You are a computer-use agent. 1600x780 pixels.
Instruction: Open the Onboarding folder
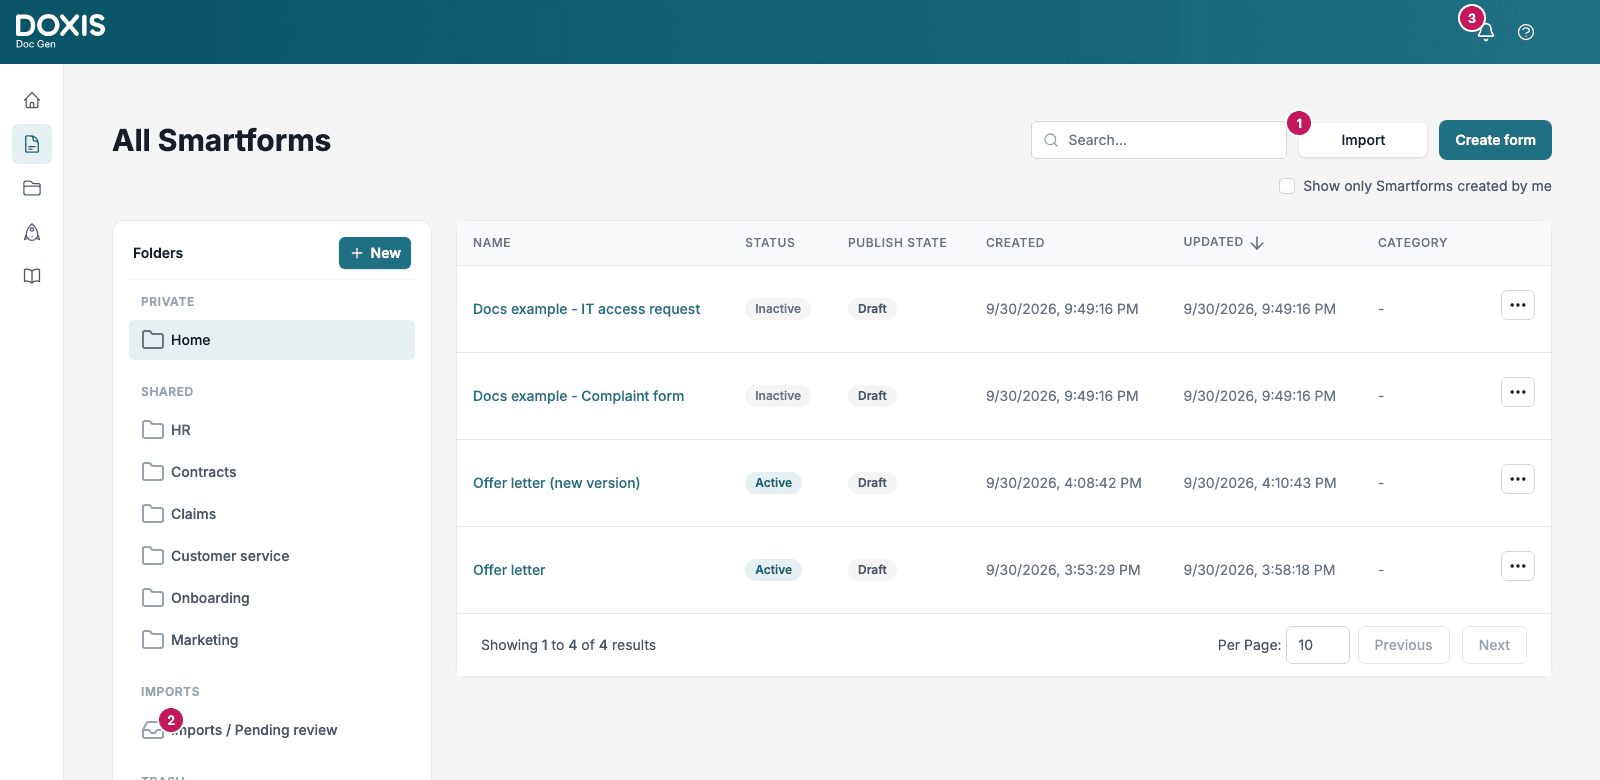272,598
